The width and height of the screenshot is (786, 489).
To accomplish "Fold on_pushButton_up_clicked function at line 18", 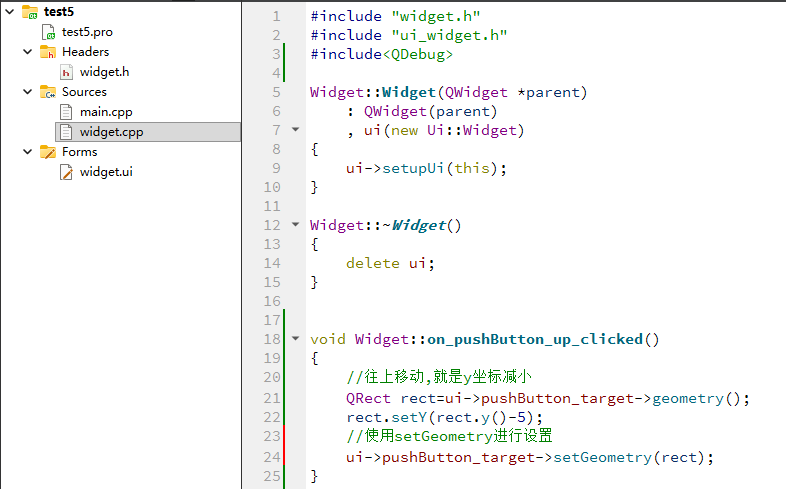I will (x=296, y=339).
